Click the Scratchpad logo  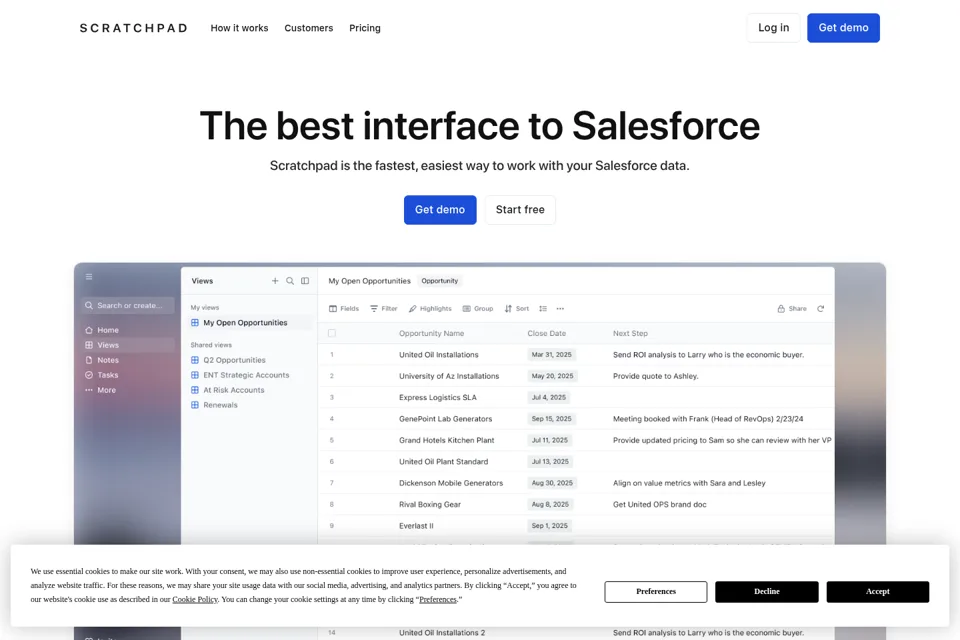pos(133,28)
